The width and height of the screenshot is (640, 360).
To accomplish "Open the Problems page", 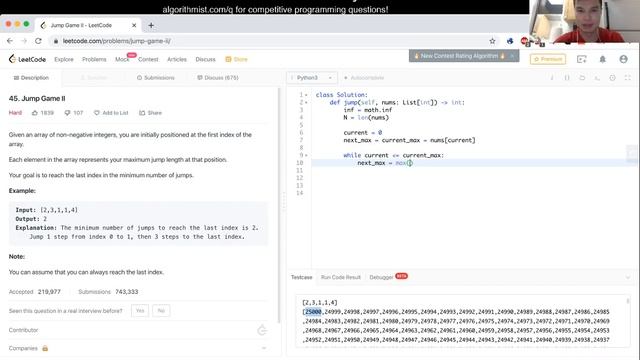I will pos(94,59).
